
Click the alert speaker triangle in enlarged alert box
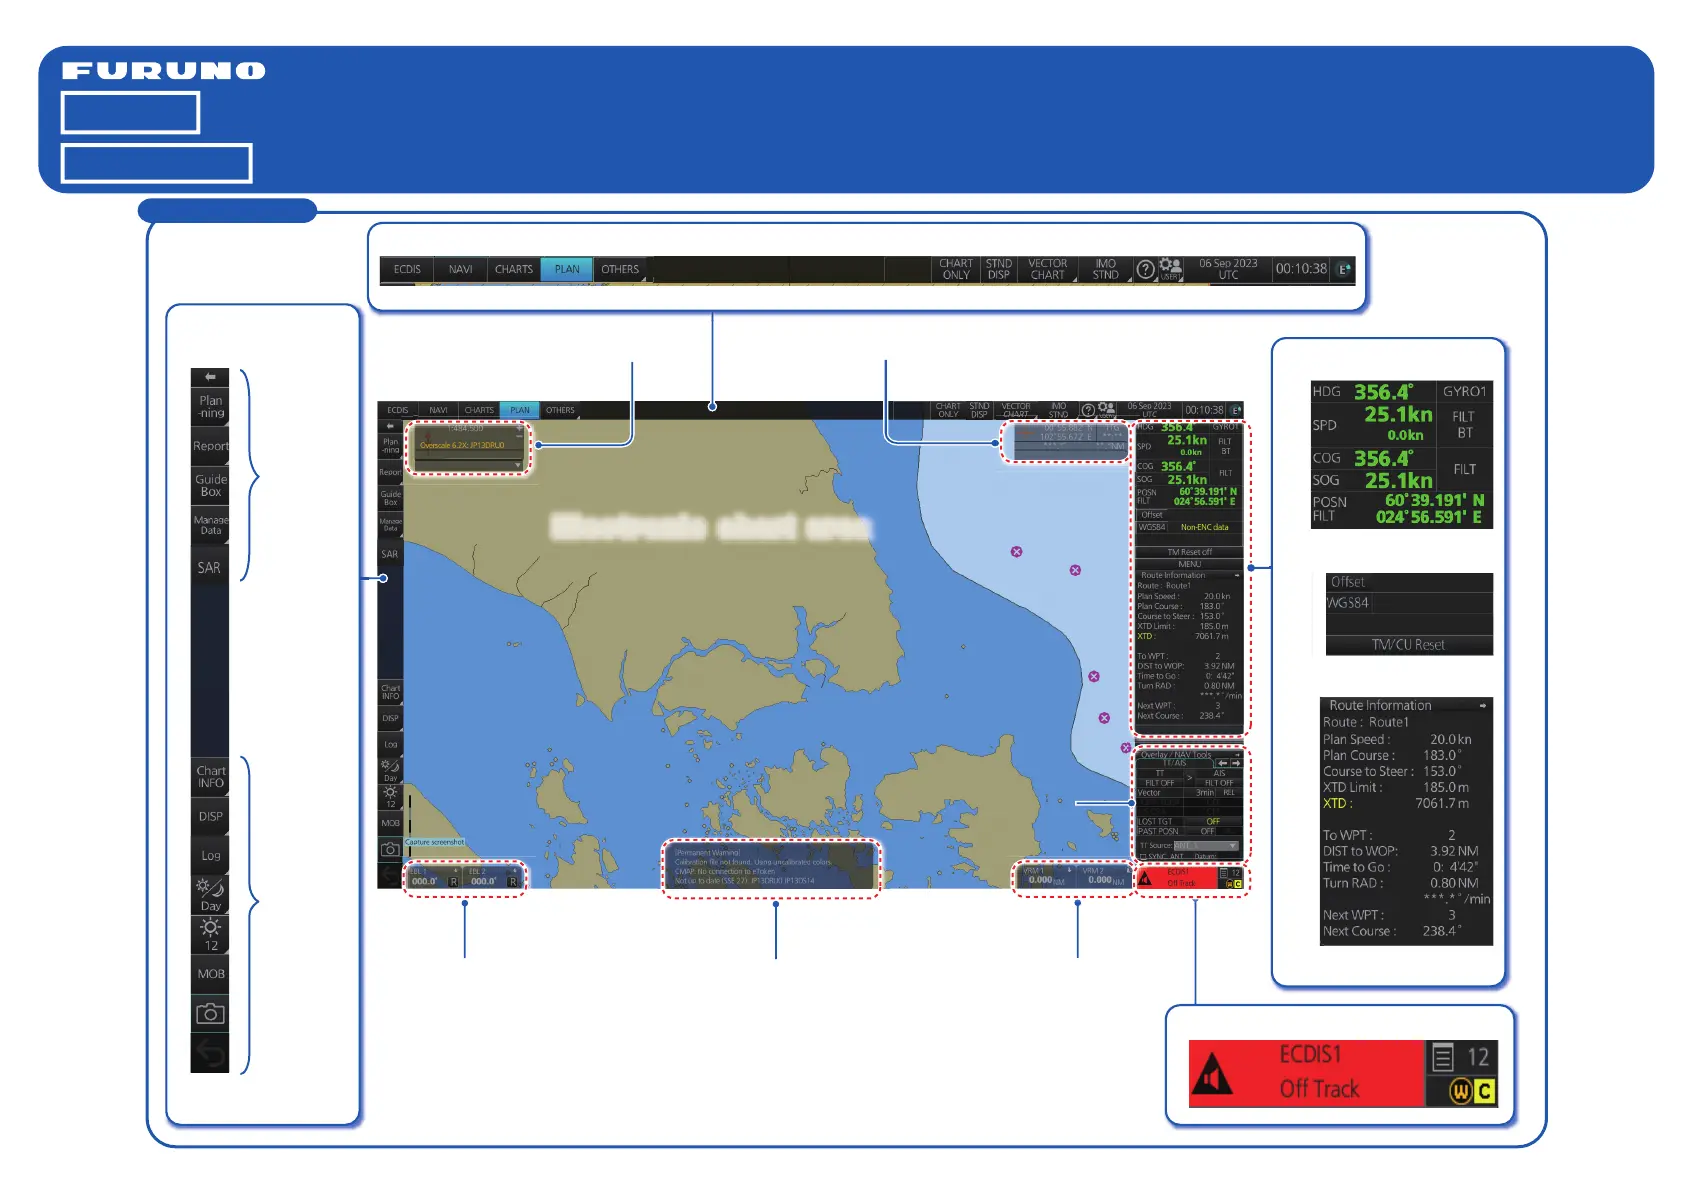pyautogui.click(x=1213, y=1075)
